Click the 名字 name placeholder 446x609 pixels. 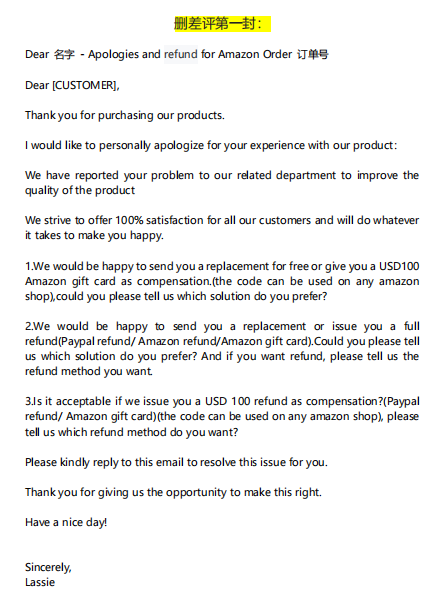coord(64,54)
